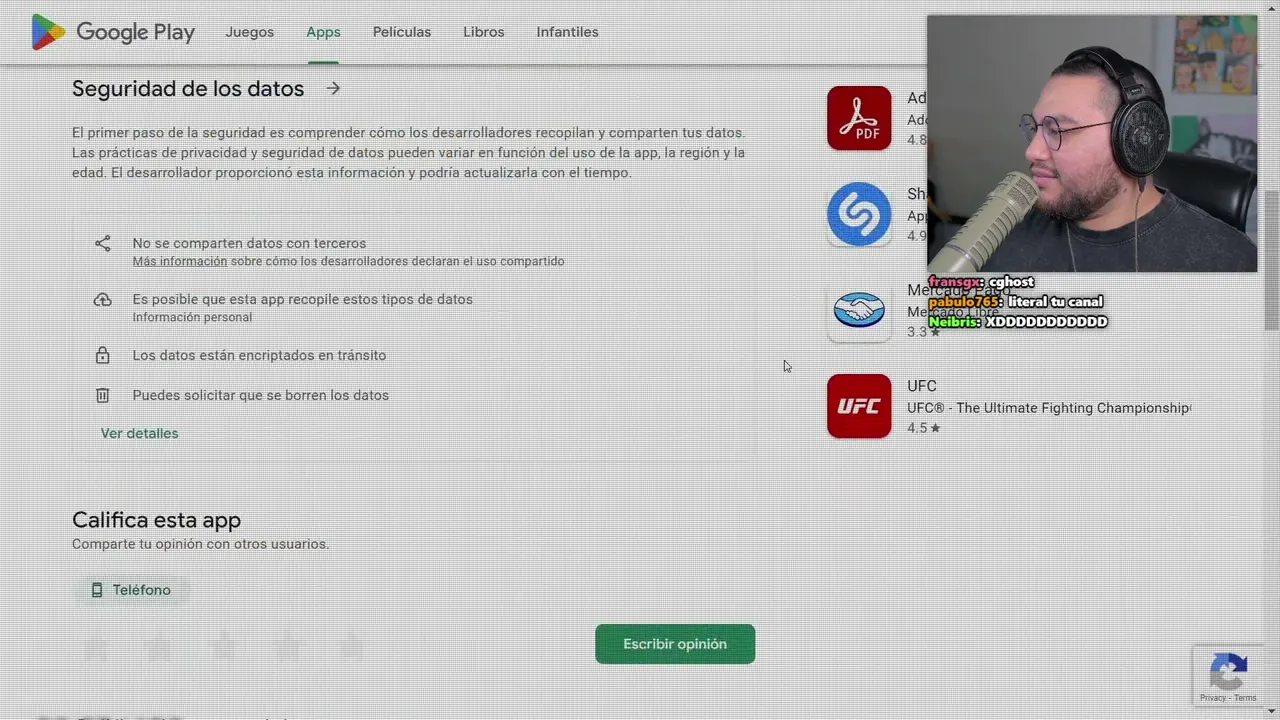Open the Adobe PDF app icon
1280x720 pixels.
pyautogui.click(x=859, y=118)
